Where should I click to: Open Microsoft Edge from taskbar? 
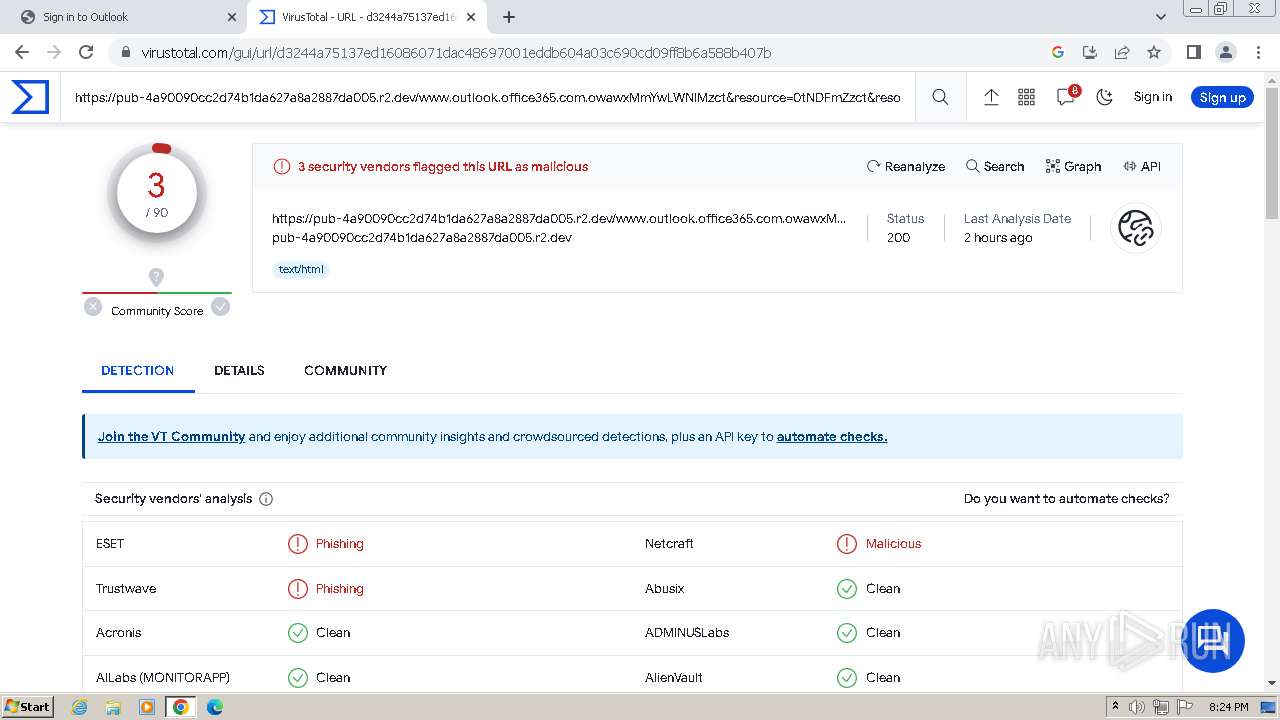click(214, 706)
